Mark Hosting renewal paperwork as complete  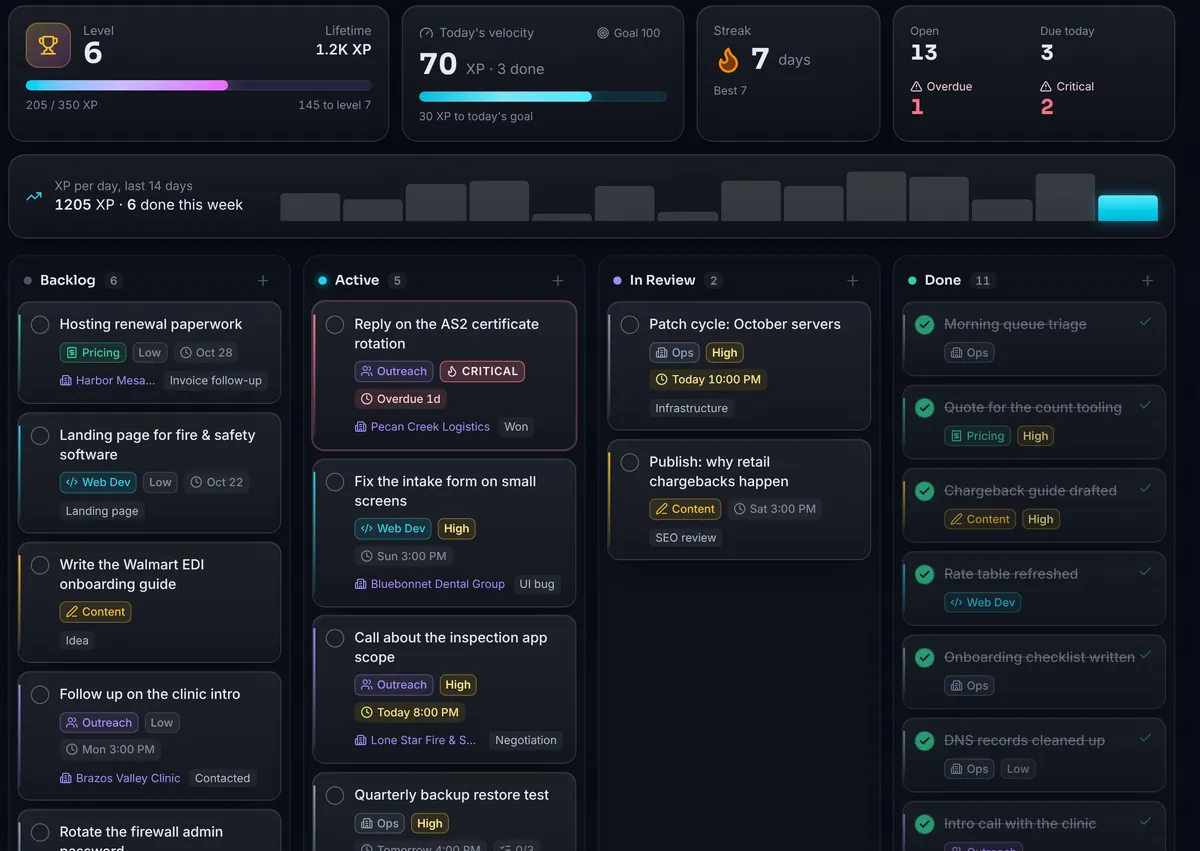click(x=40, y=325)
